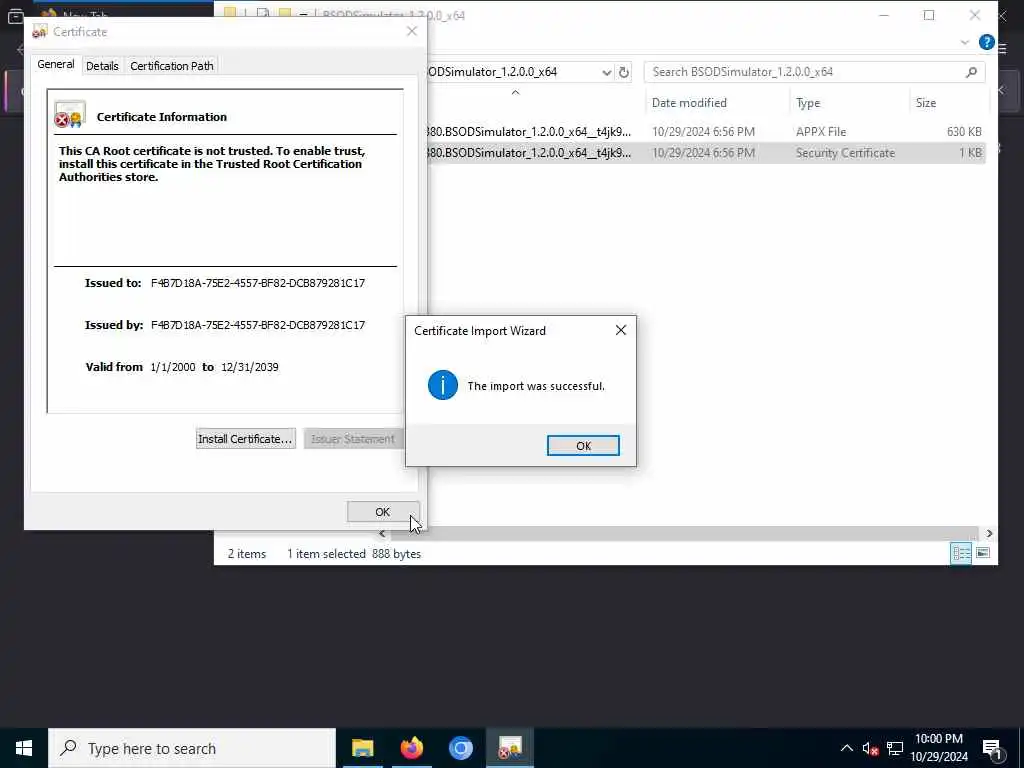The height and width of the screenshot is (768, 1024).
Task: Open Firefox from the taskbar
Action: point(411,748)
